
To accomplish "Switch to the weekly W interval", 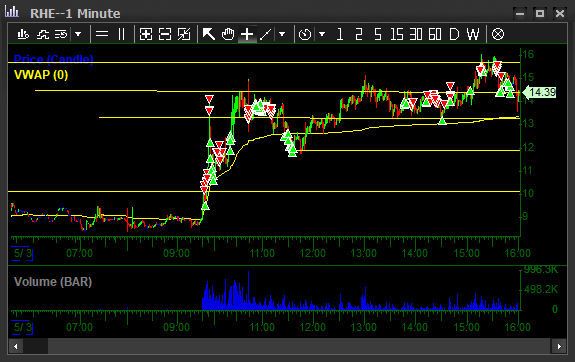I will 473,34.
